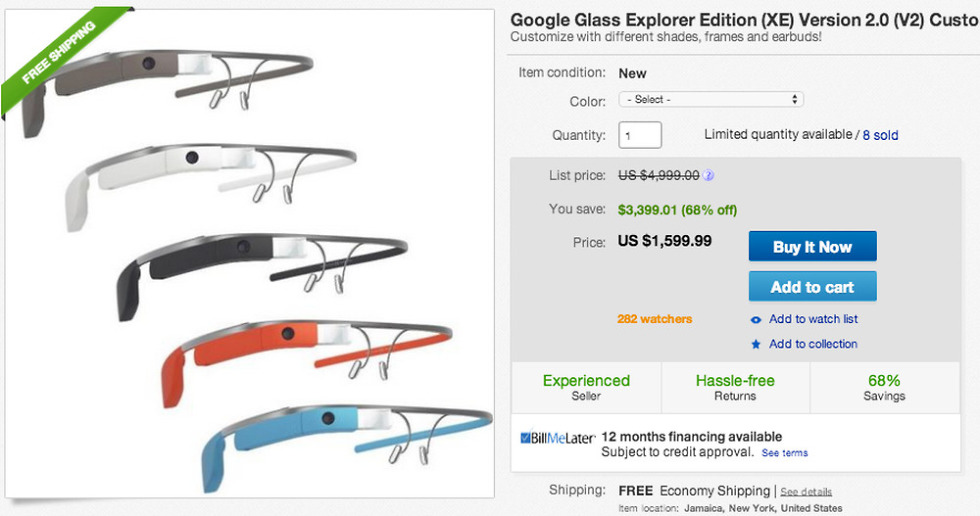Open the 8 sold link
This screenshot has width=980, height=516.
[x=880, y=135]
